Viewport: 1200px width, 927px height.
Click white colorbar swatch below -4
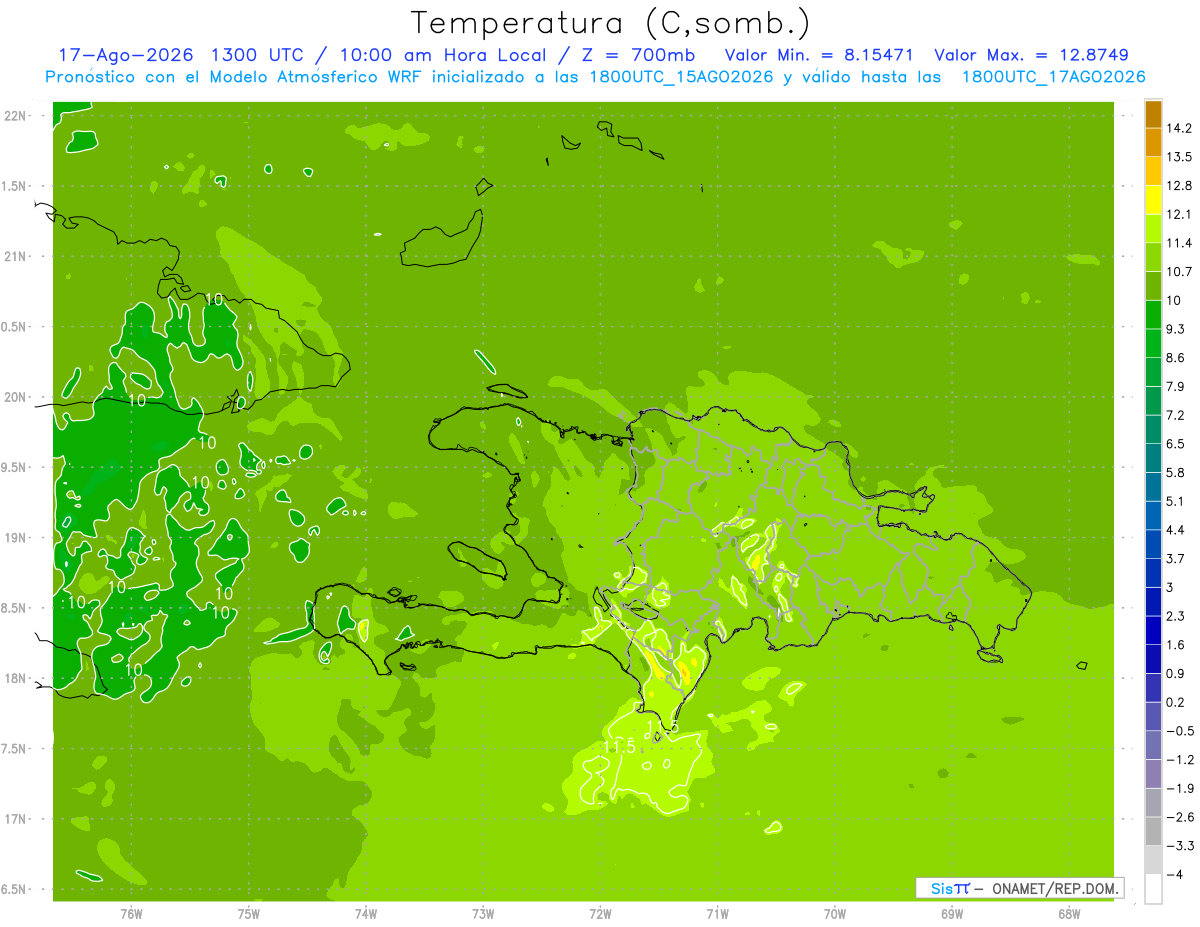click(x=1153, y=888)
